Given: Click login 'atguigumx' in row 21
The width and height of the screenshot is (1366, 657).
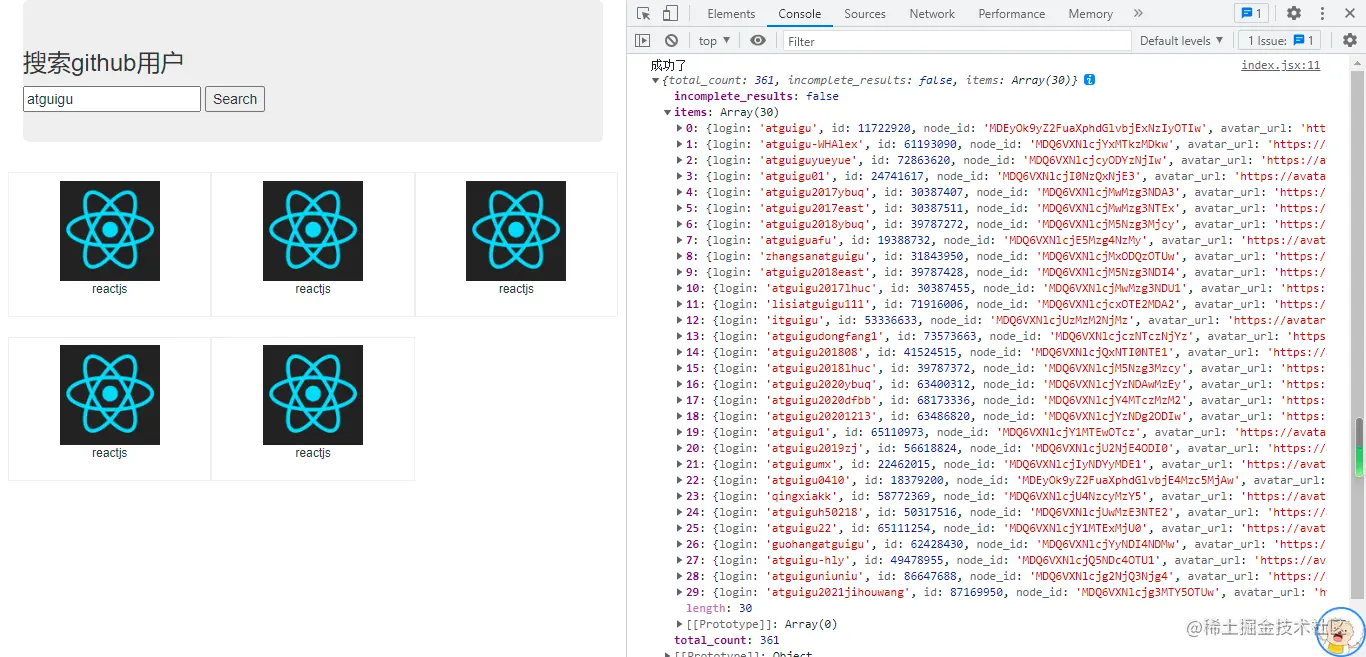Looking at the screenshot, I should [803, 464].
